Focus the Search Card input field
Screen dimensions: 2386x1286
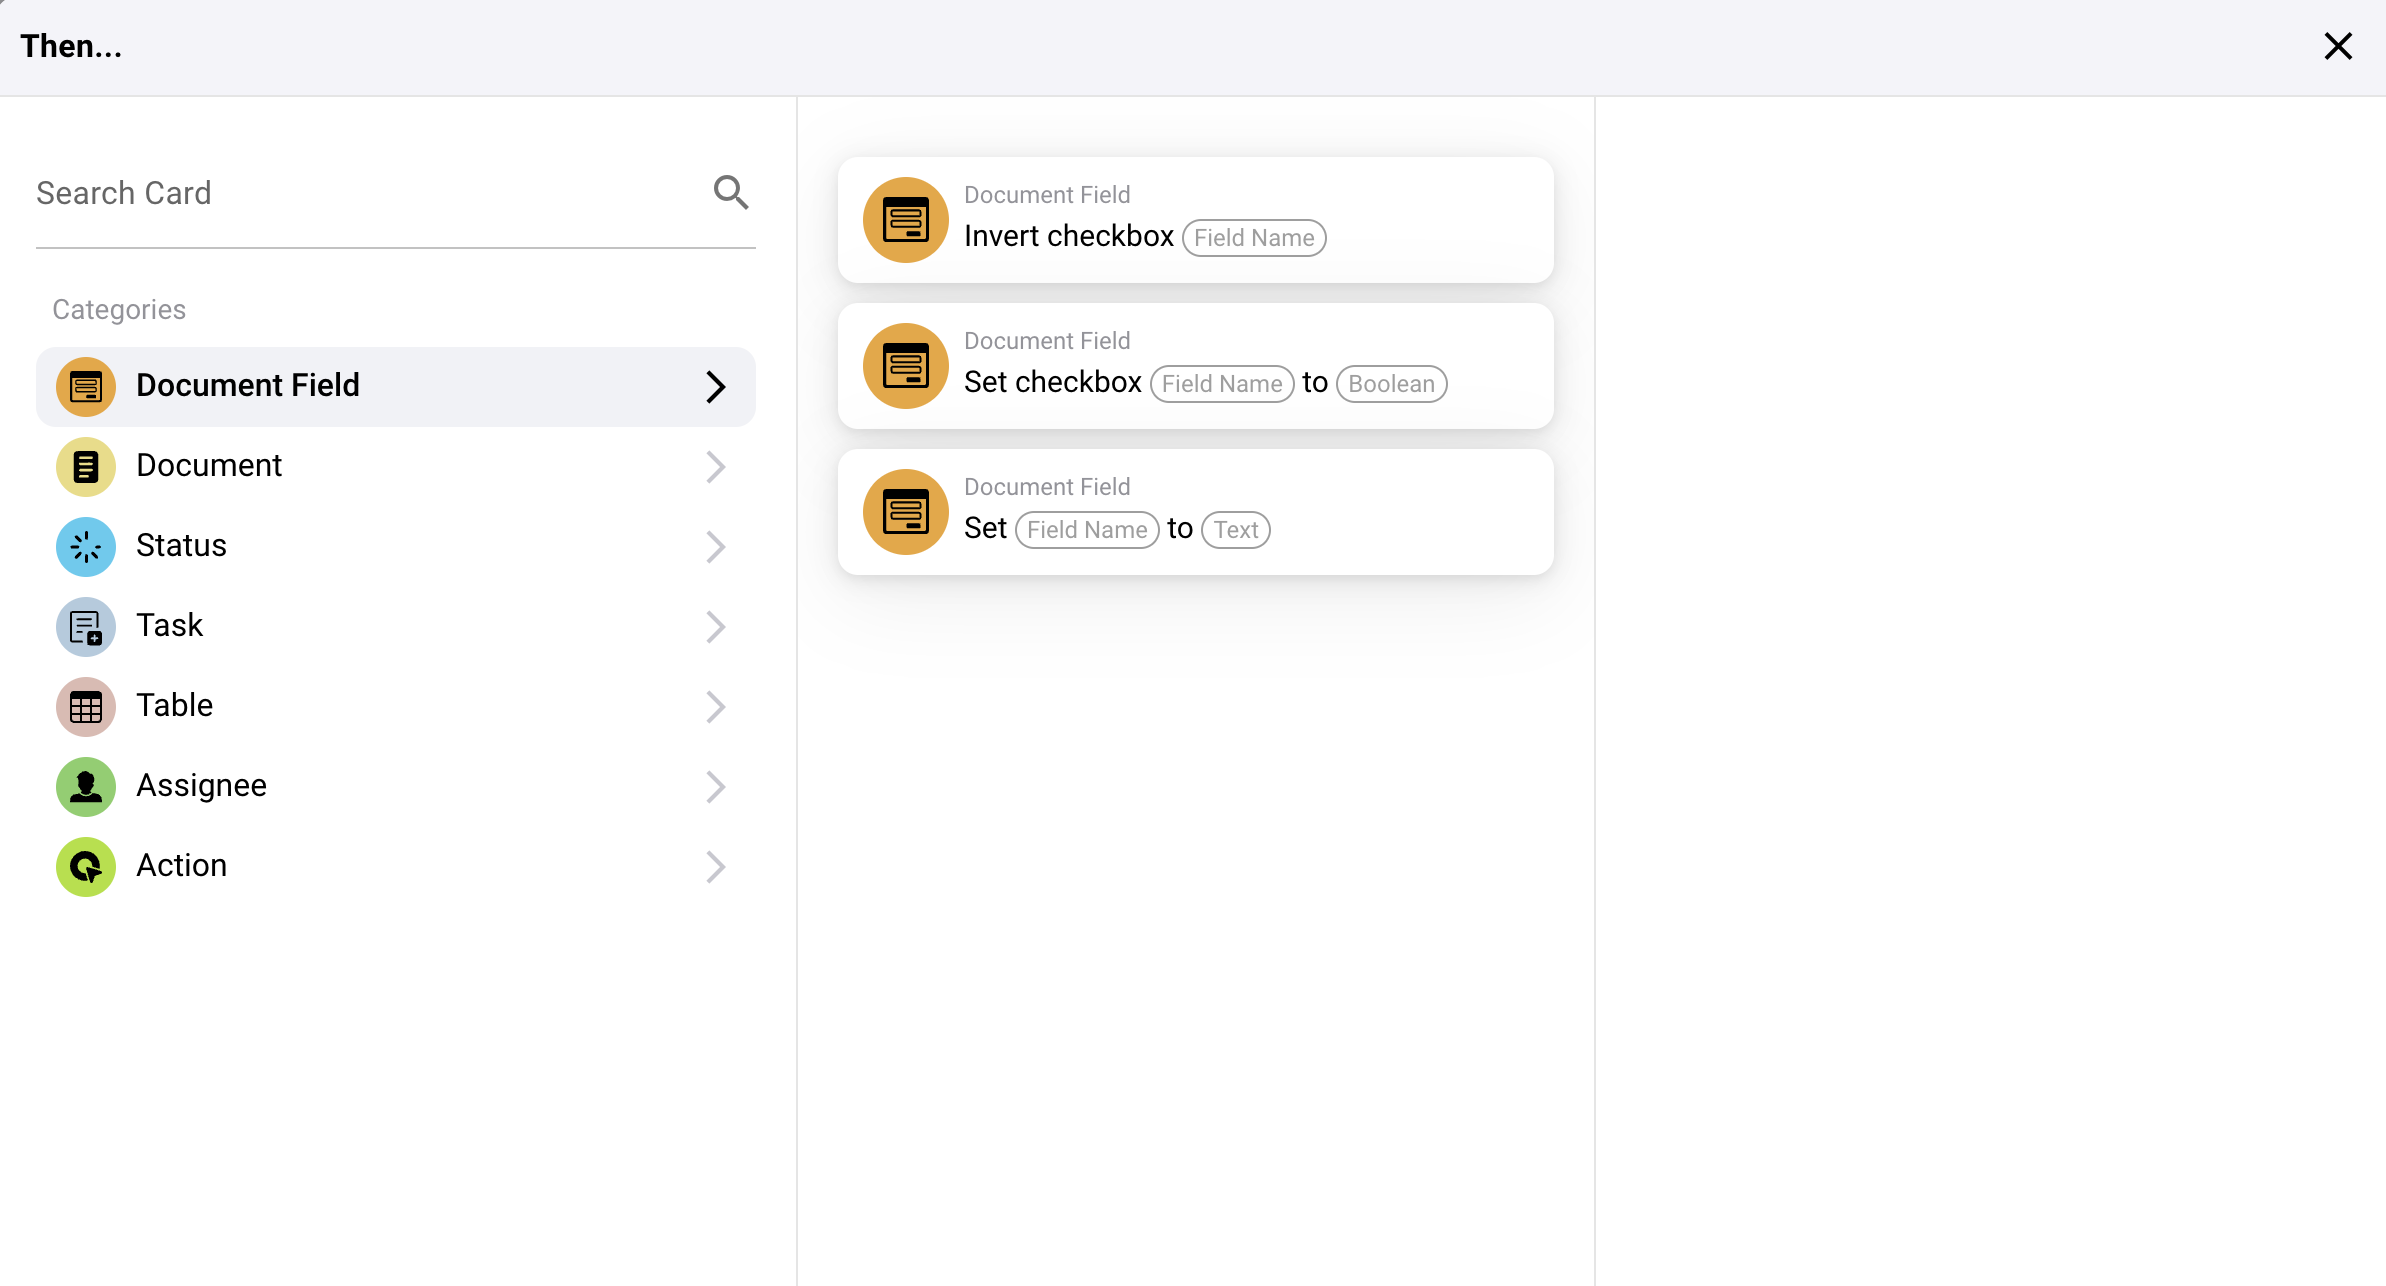click(x=360, y=193)
